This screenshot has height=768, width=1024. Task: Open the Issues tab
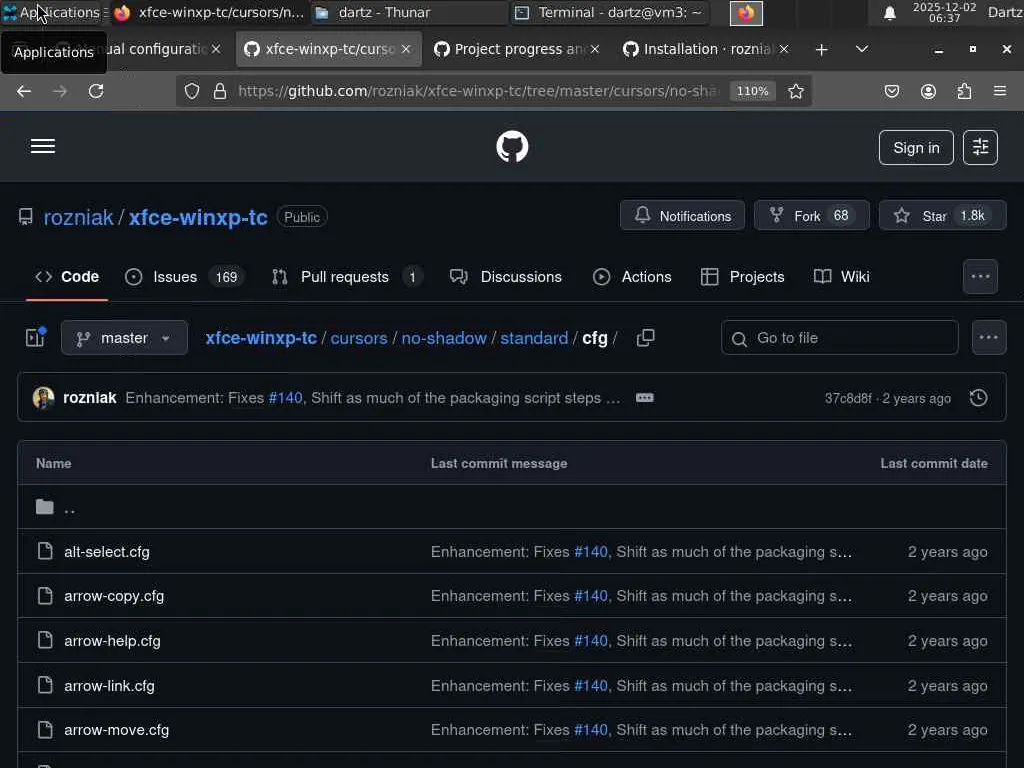point(184,277)
